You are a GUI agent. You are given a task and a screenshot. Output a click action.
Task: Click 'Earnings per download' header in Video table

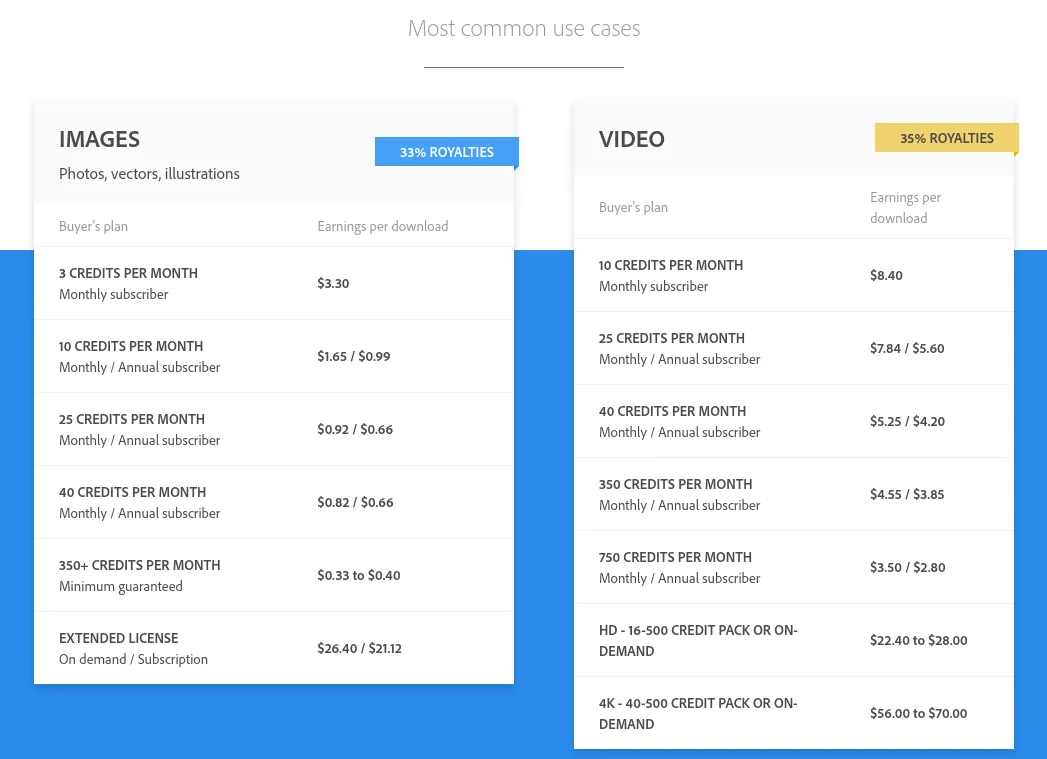tap(905, 208)
